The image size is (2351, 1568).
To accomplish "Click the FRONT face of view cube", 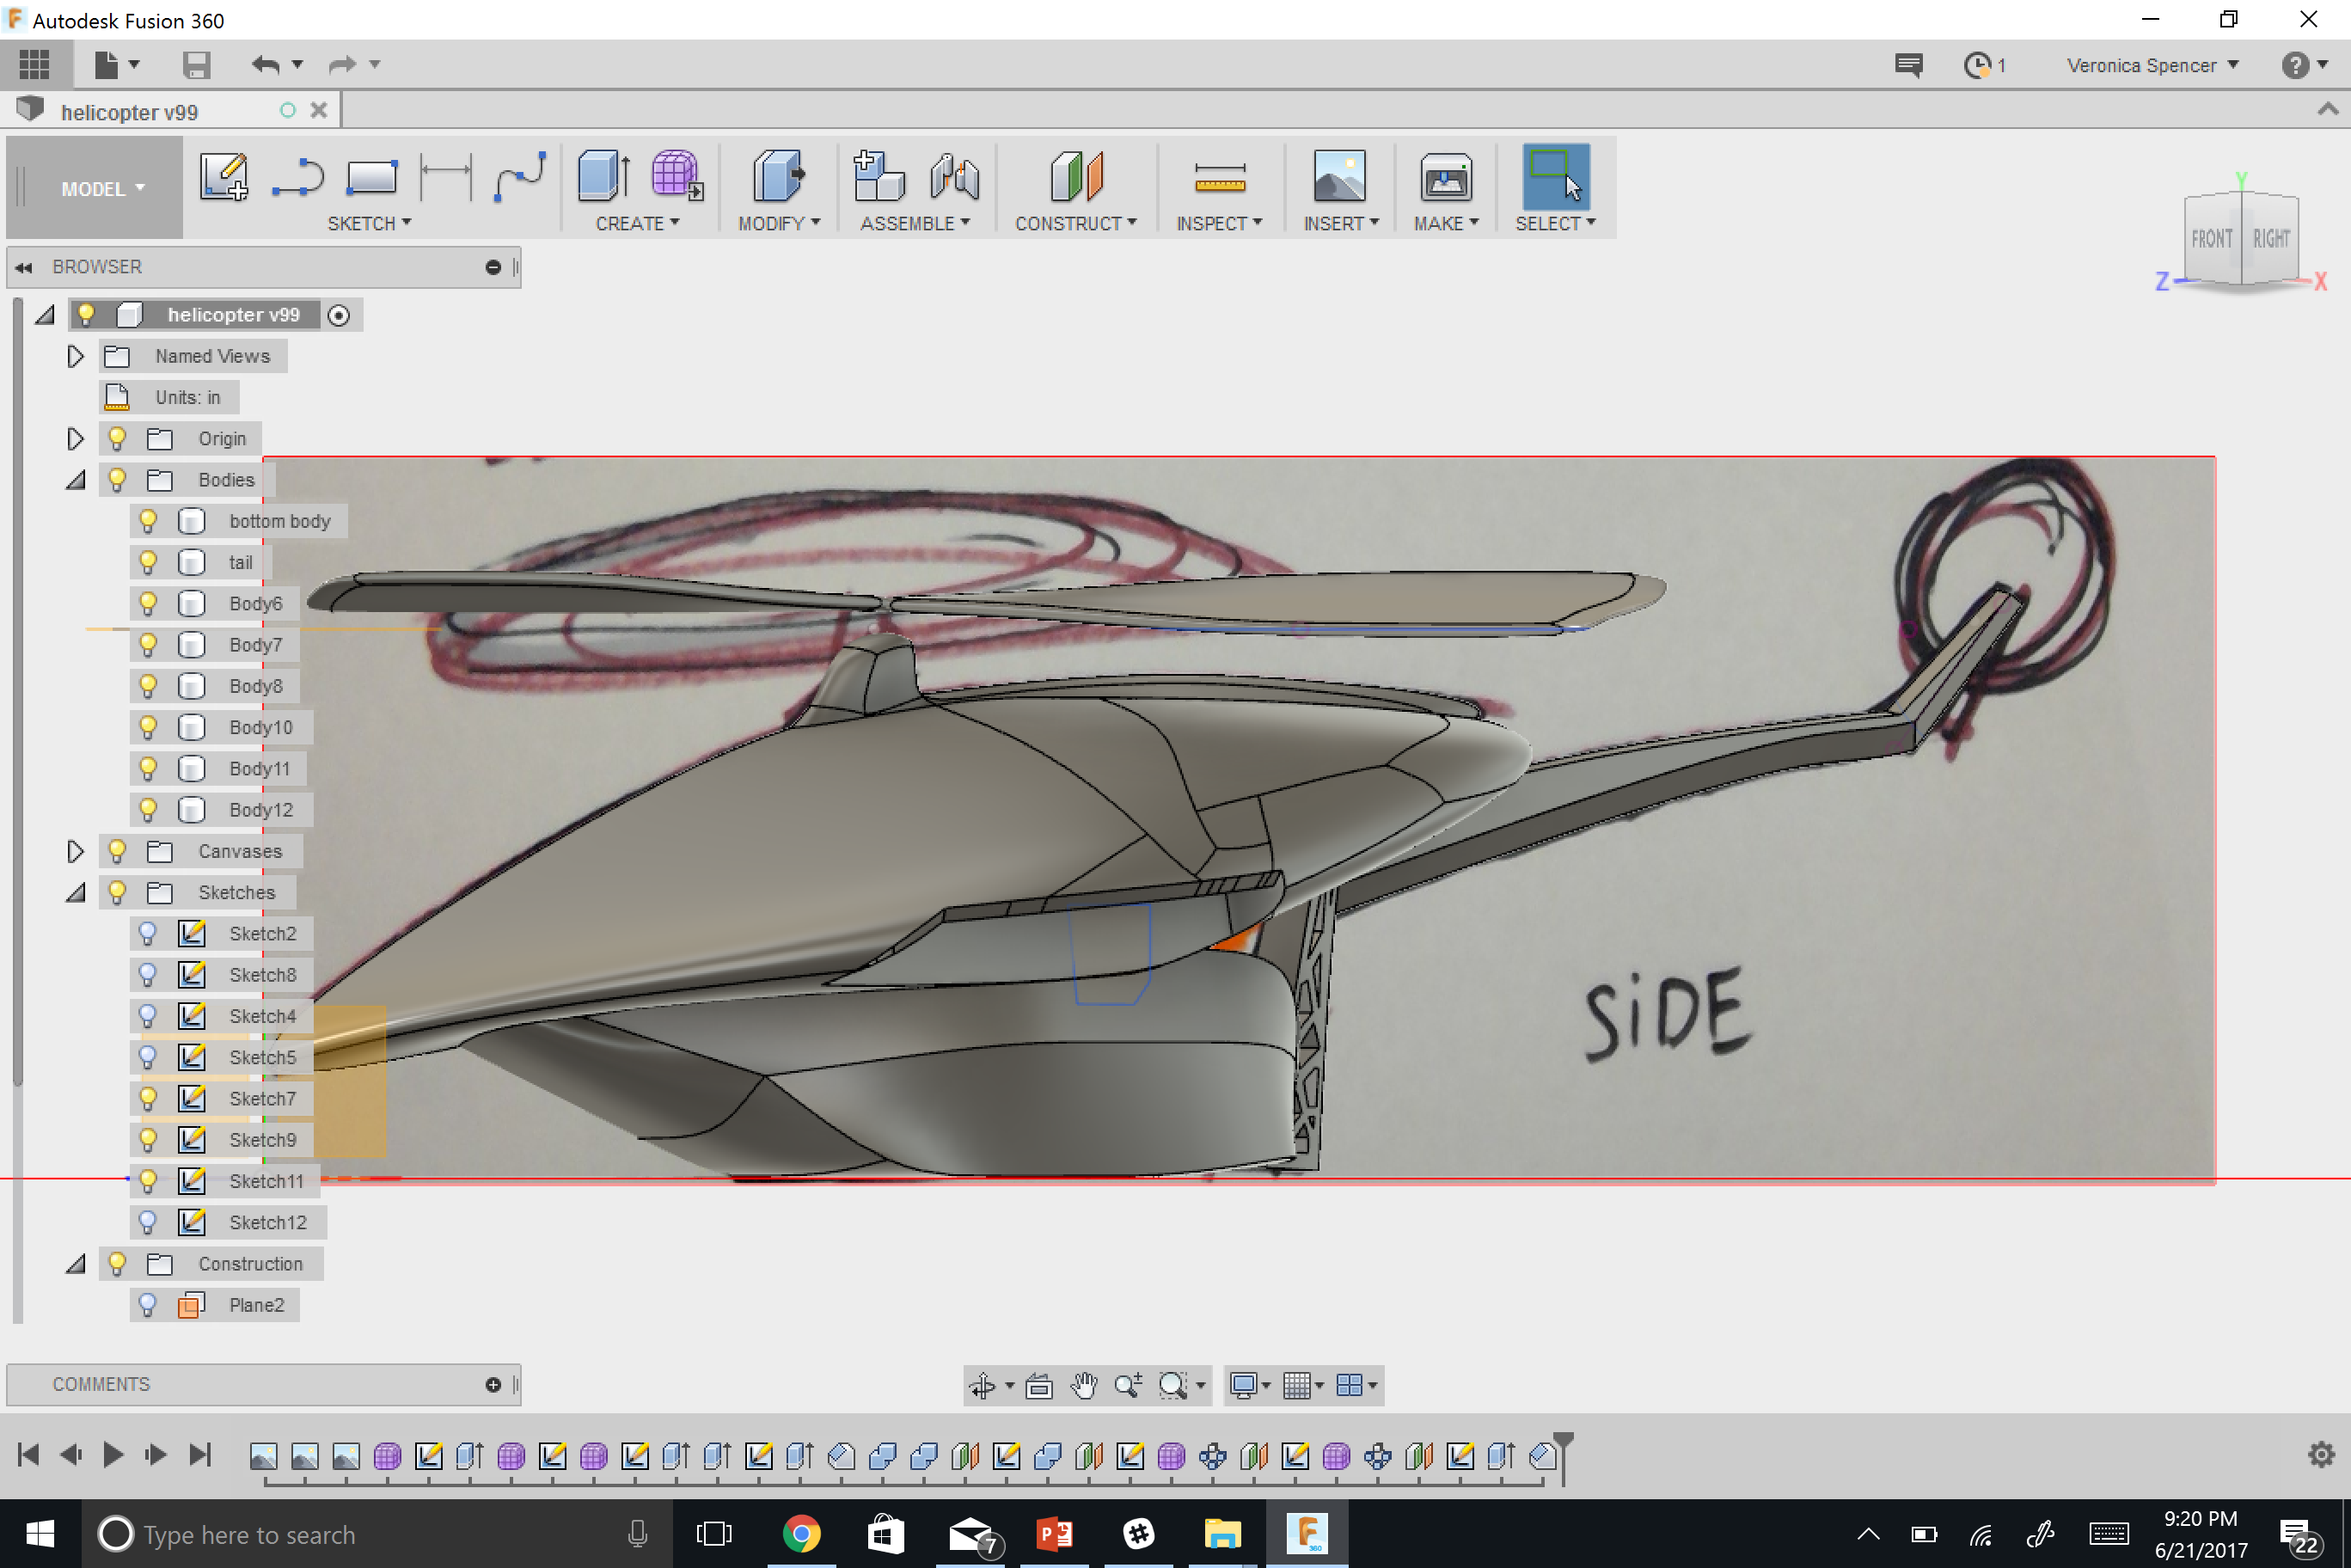I will pos(2211,239).
